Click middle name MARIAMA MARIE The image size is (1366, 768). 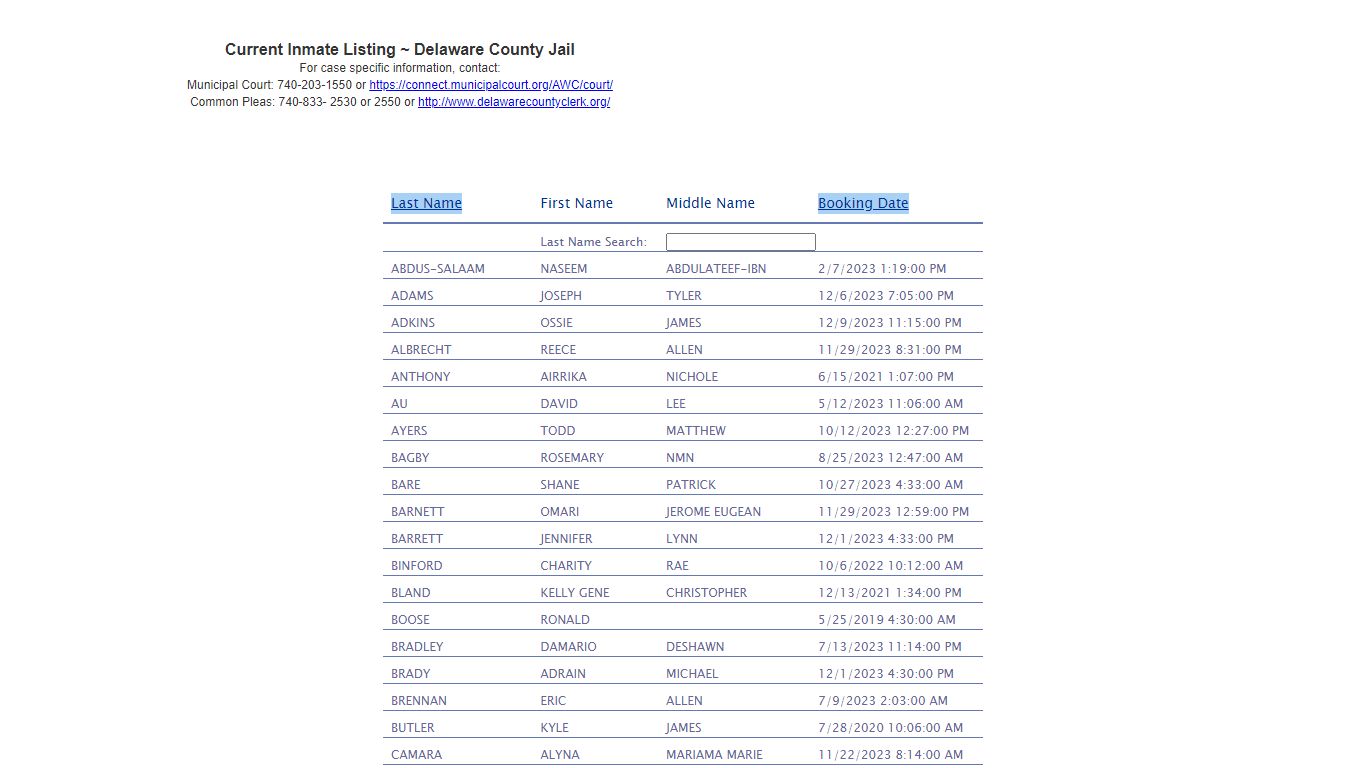[715, 755]
